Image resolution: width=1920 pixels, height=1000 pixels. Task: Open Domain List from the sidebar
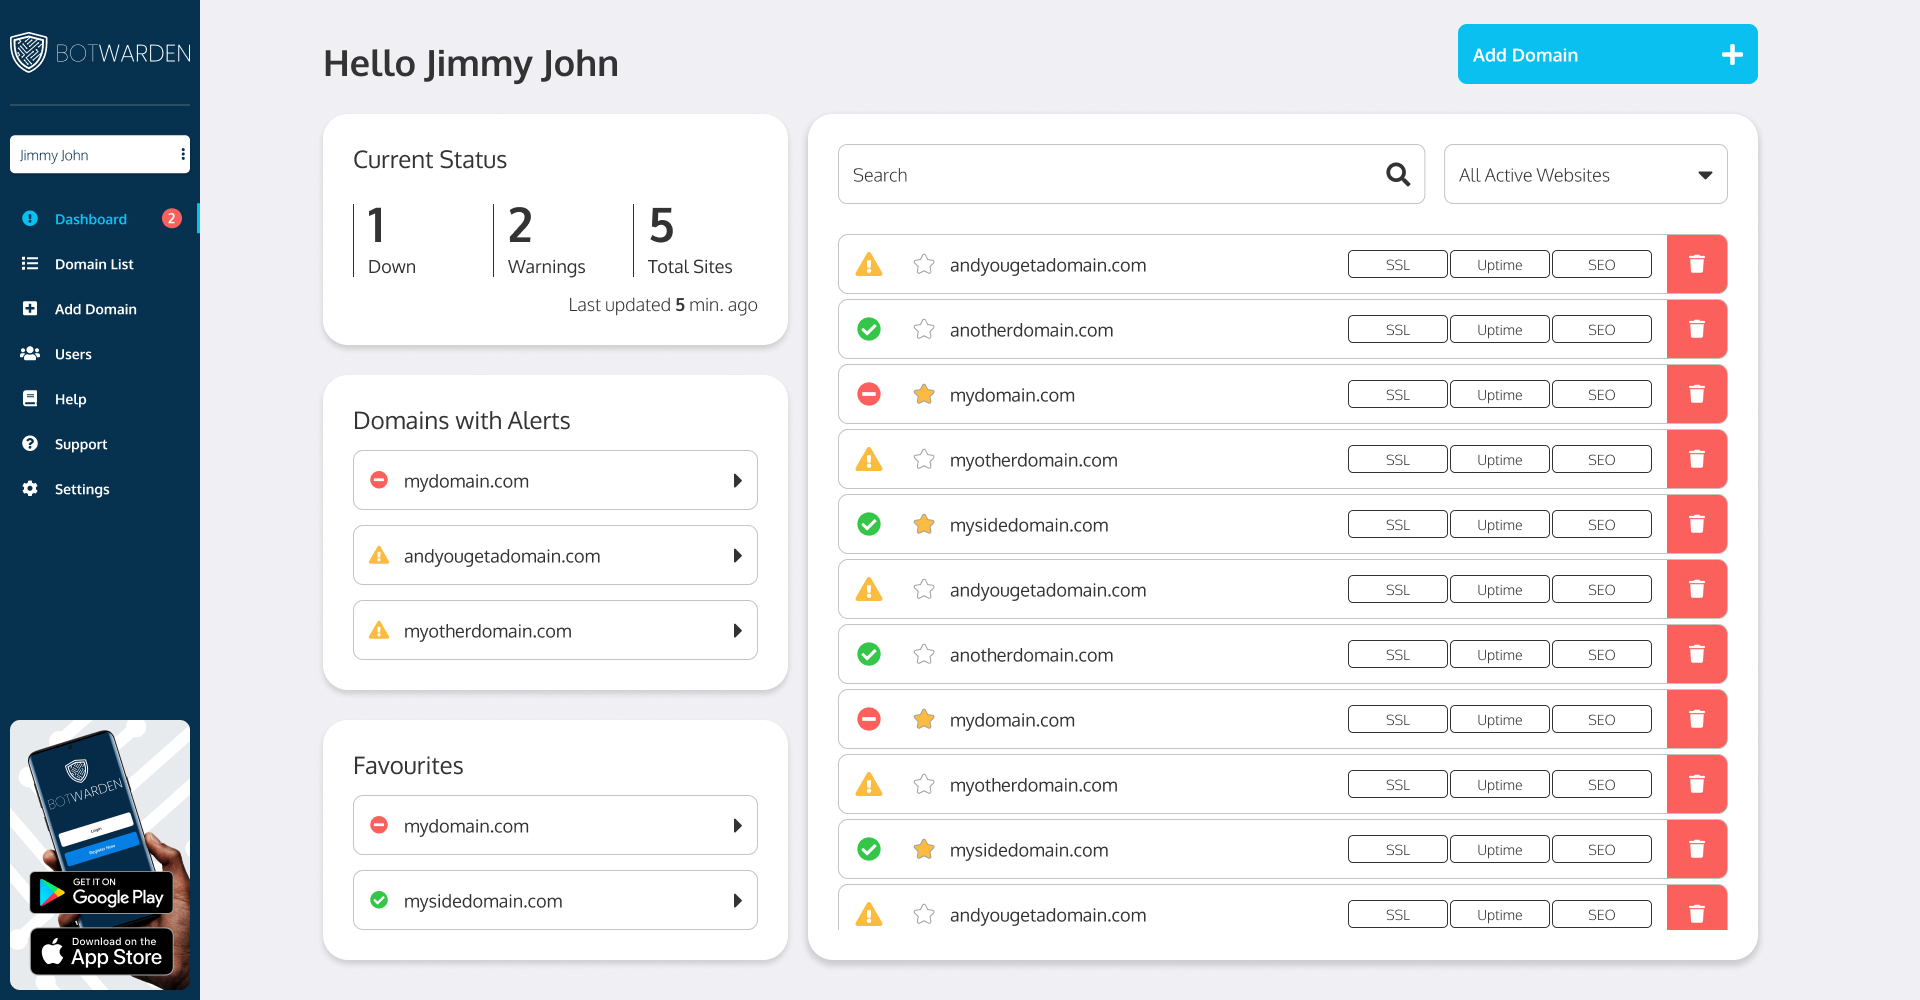pyautogui.click(x=93, y=264)
